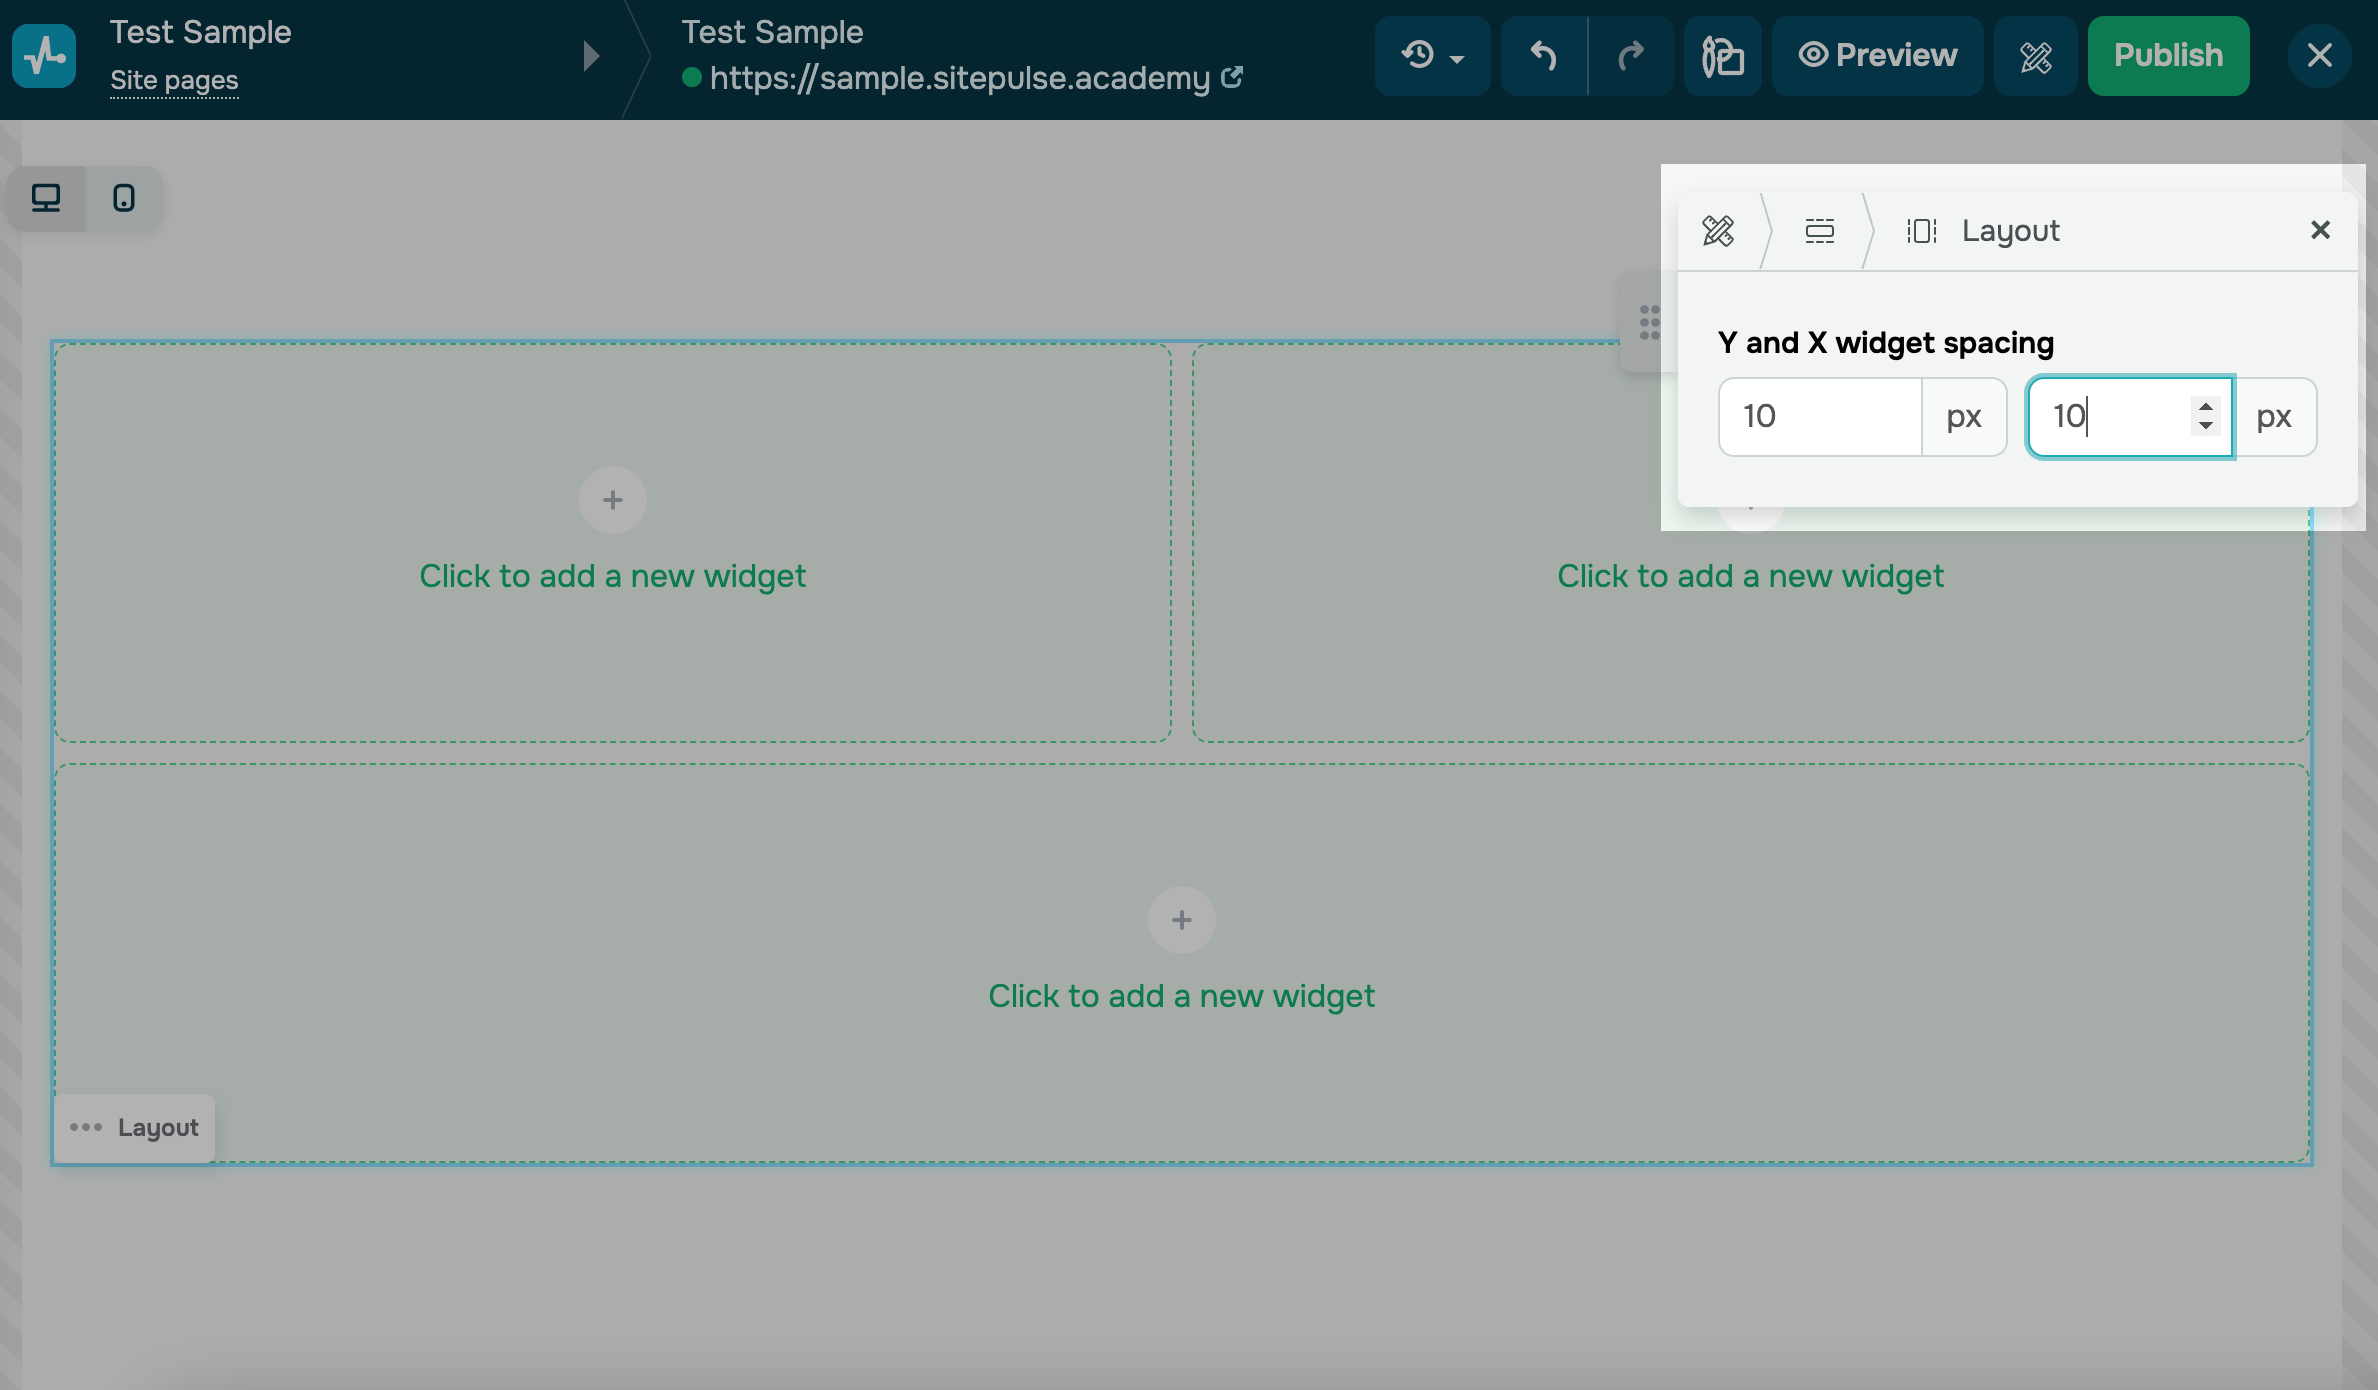This screenshot has width=2378, height=1390.
Task: Publish the site
Action: coord(2168,56)
